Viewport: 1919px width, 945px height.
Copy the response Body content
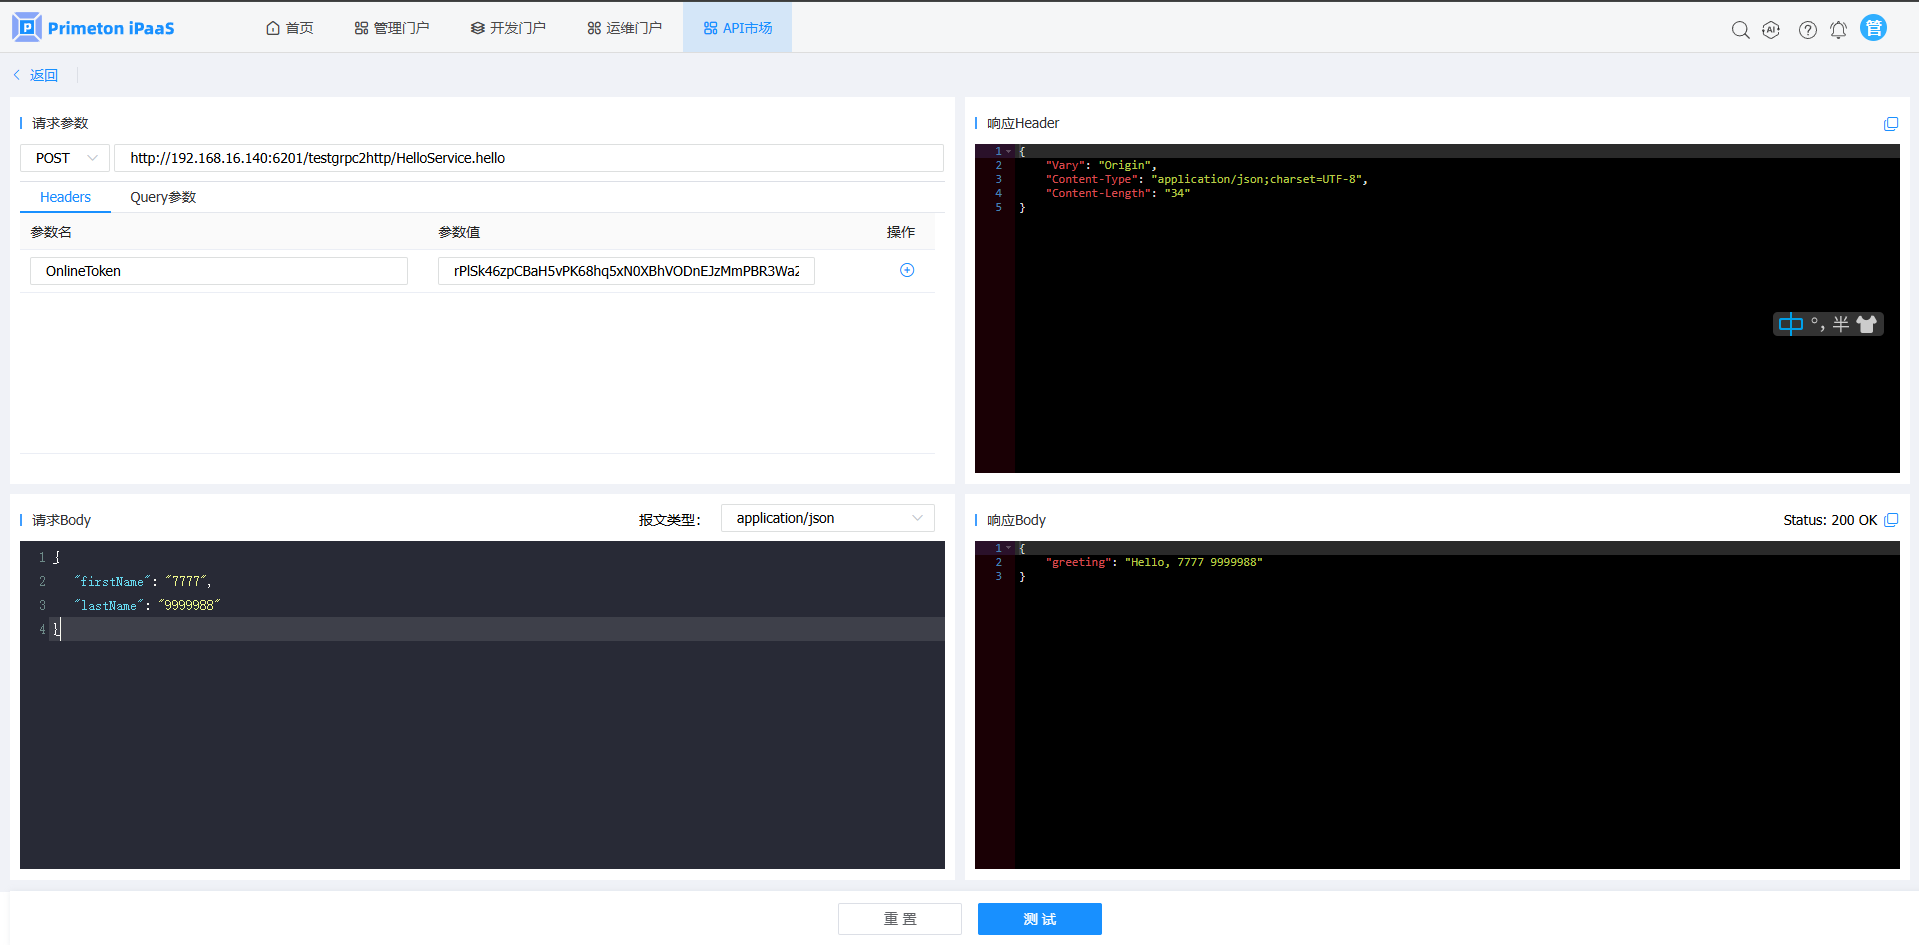coord(1890,520)
